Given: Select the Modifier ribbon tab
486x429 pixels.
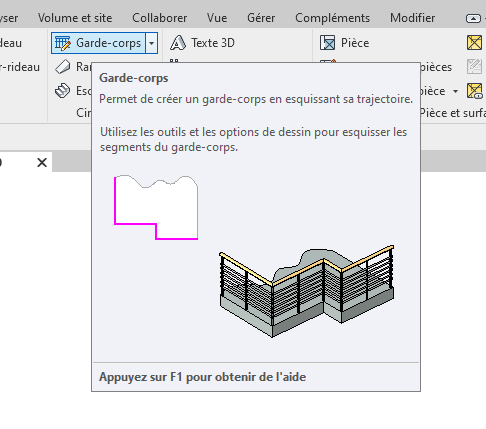Looking at the screenshot, I should coord(412,18).
